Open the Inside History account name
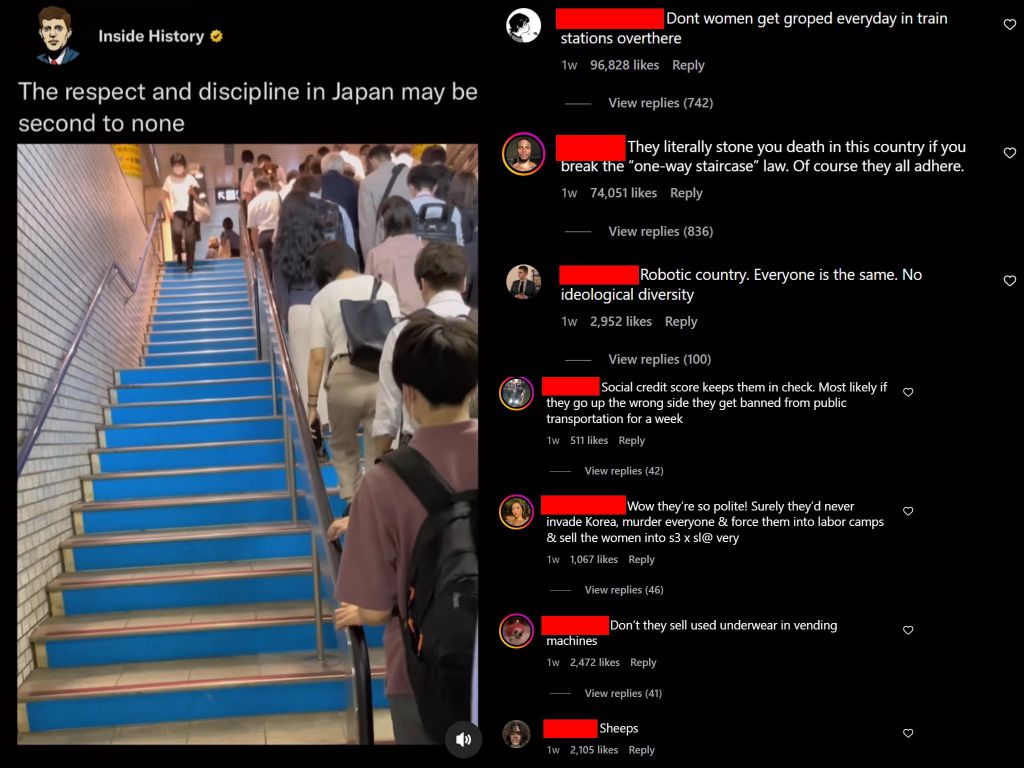 [152, 37]
